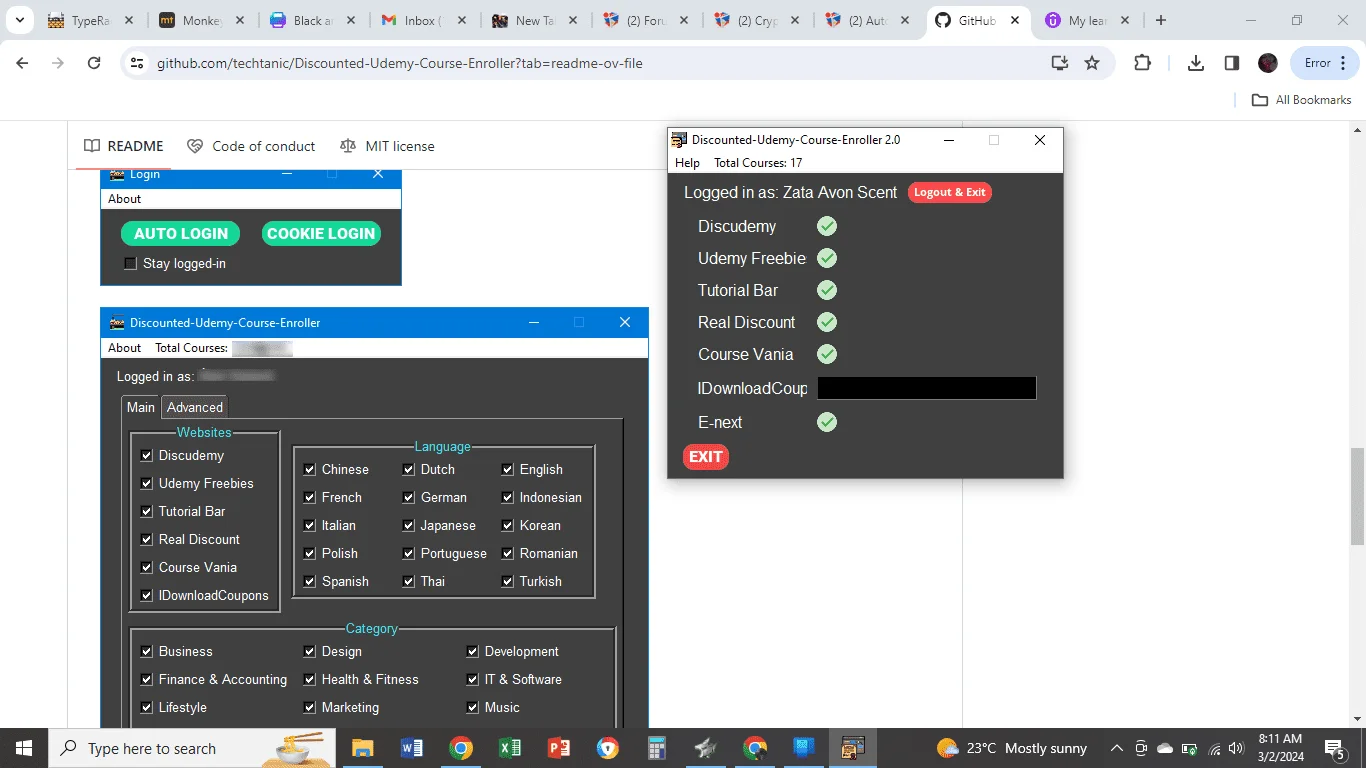Open the notifications center icon
The height and width of the screenshot is (768, 1366).
coord(1335,748)
